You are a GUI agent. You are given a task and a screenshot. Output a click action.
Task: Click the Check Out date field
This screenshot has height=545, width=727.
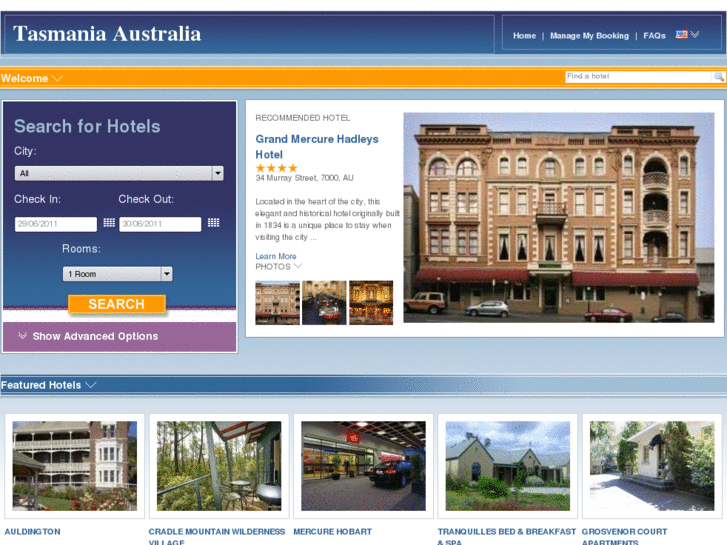pyautogui.click(x=160, y=224)
